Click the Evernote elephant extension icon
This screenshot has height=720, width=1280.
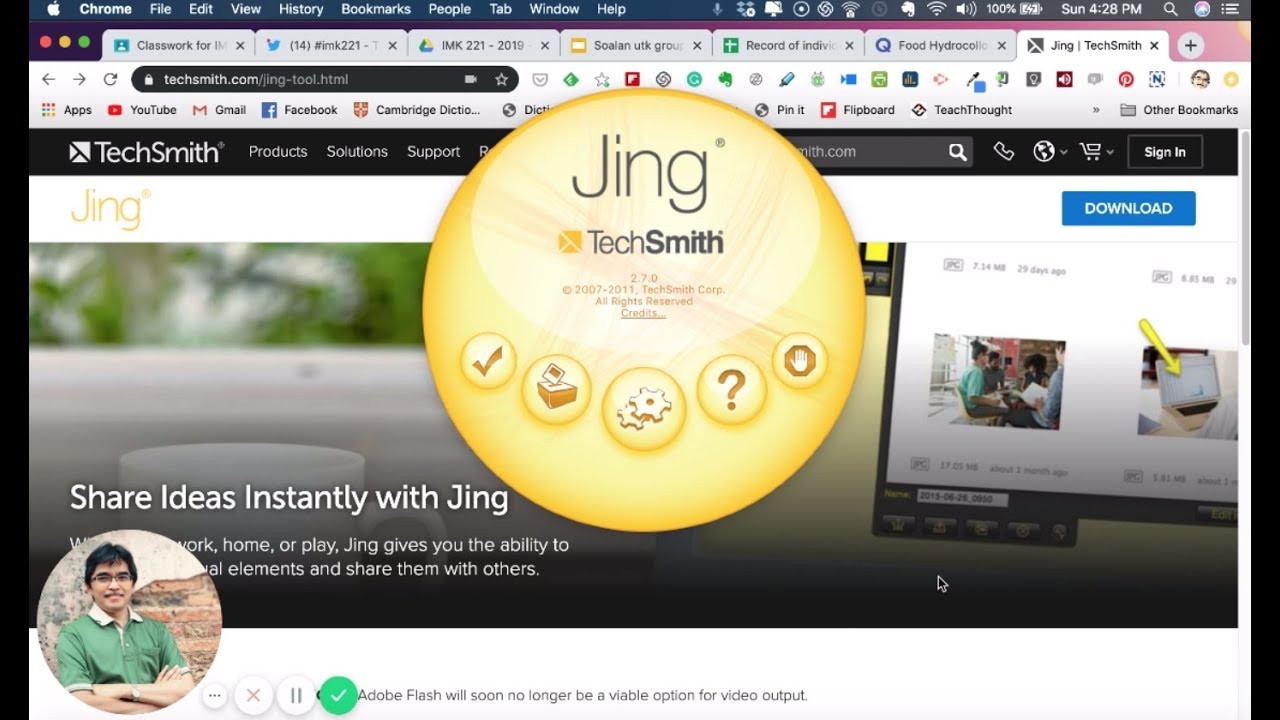724,79
